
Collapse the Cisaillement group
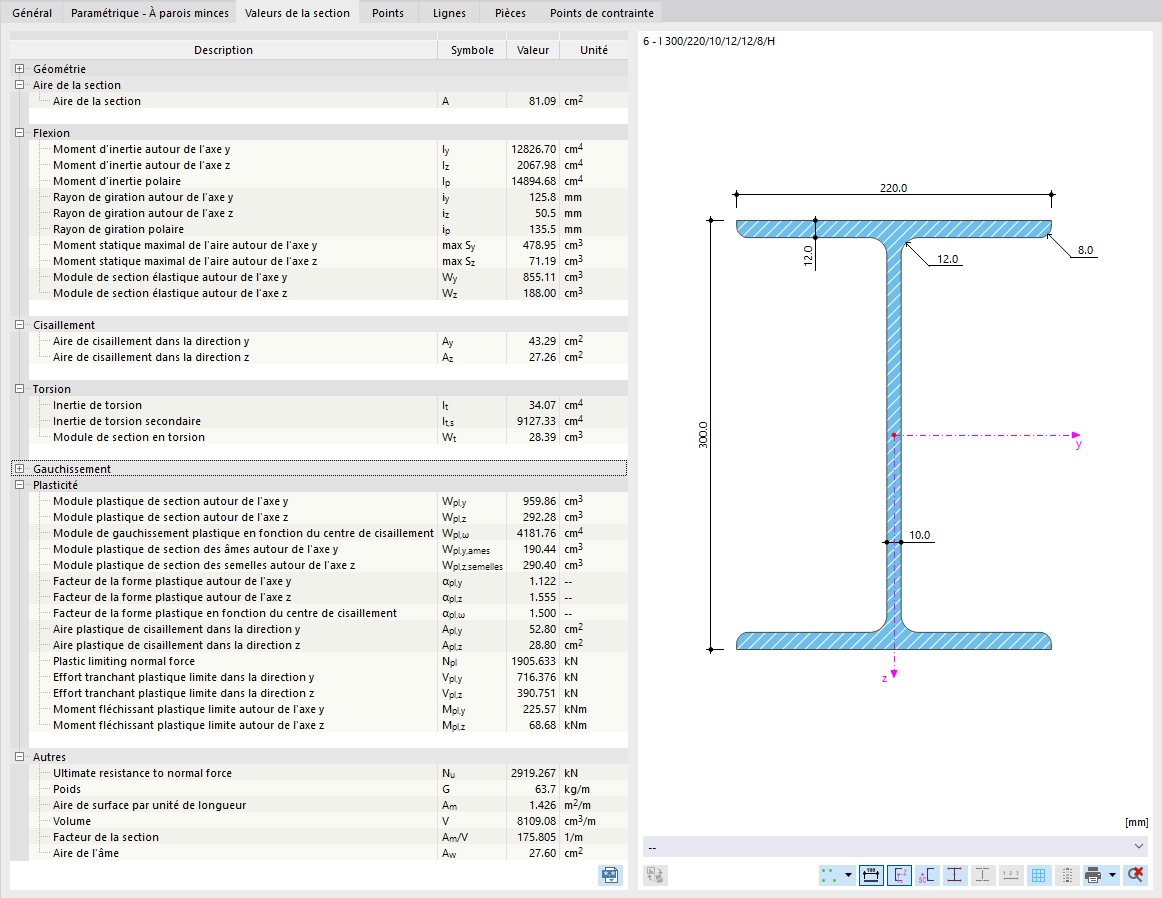(x=20, y=325)
